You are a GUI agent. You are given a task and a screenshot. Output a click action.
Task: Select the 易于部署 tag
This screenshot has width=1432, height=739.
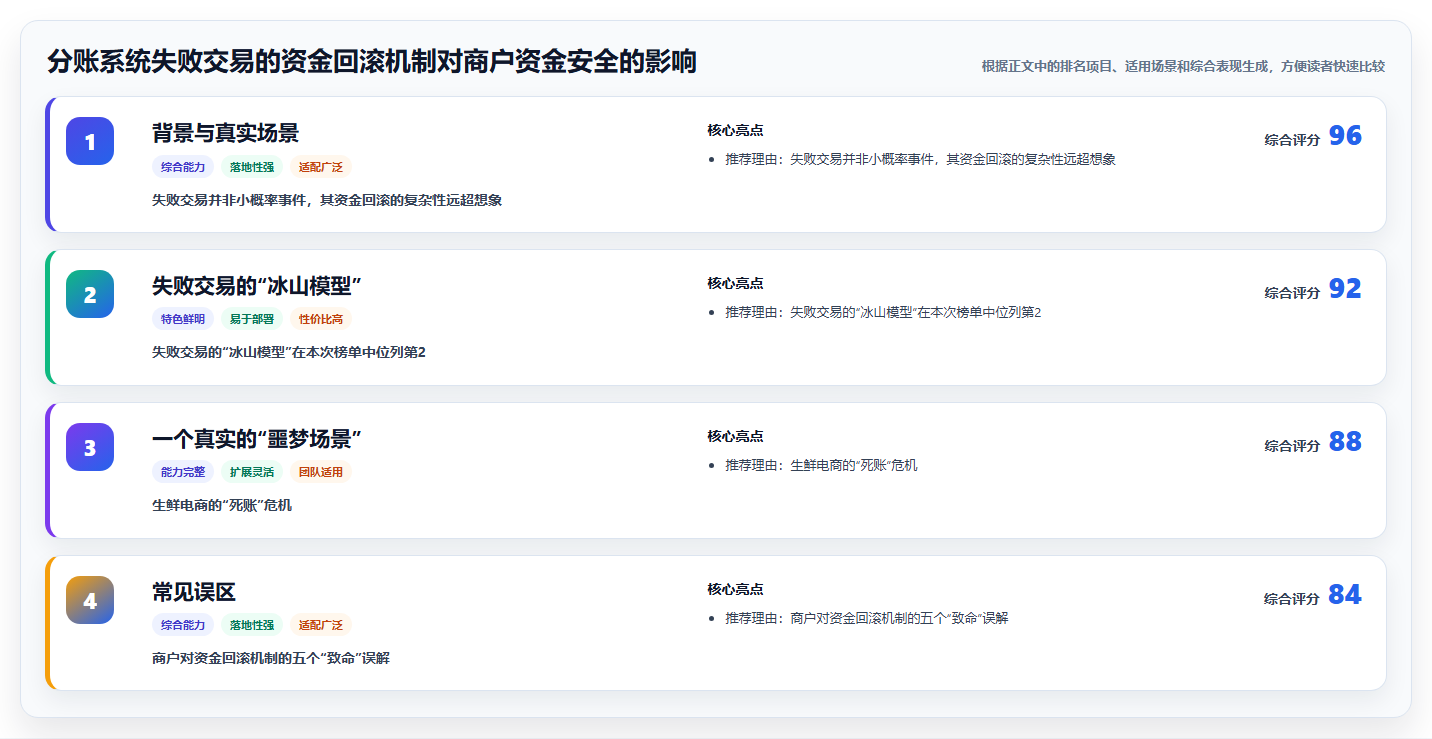click(x=252, y=320)
